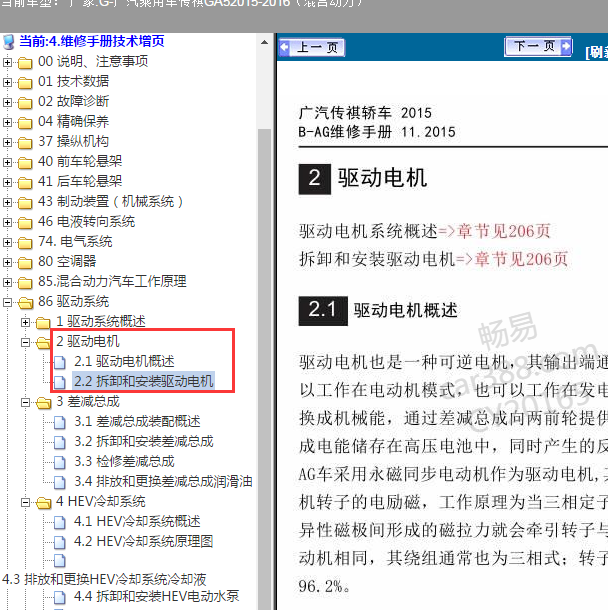
Task: Collapse the '3 差减总成' subfolder
Action: pyautogui.click(x=25, y=402)
